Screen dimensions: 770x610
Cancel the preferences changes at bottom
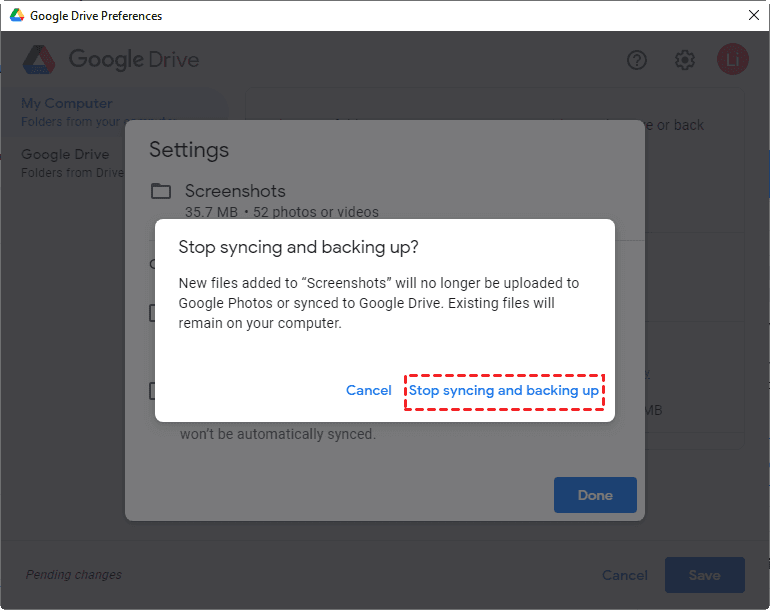point(625,575)
